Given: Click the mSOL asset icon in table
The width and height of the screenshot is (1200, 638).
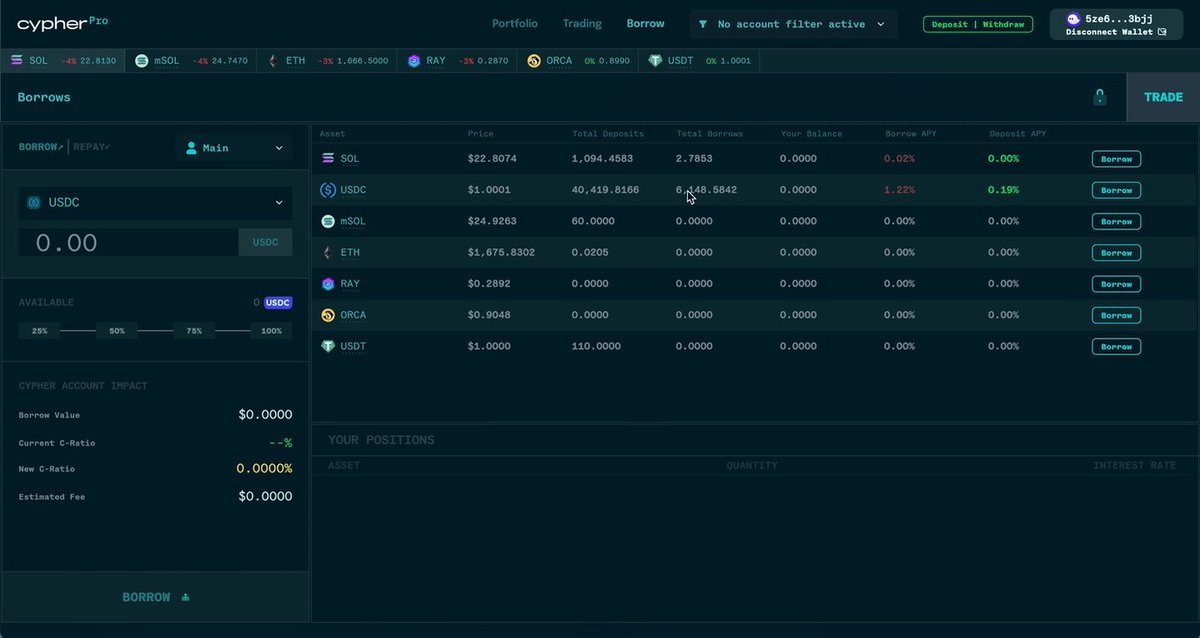Looking at the screenshot, I should click(x=328, y=221).
